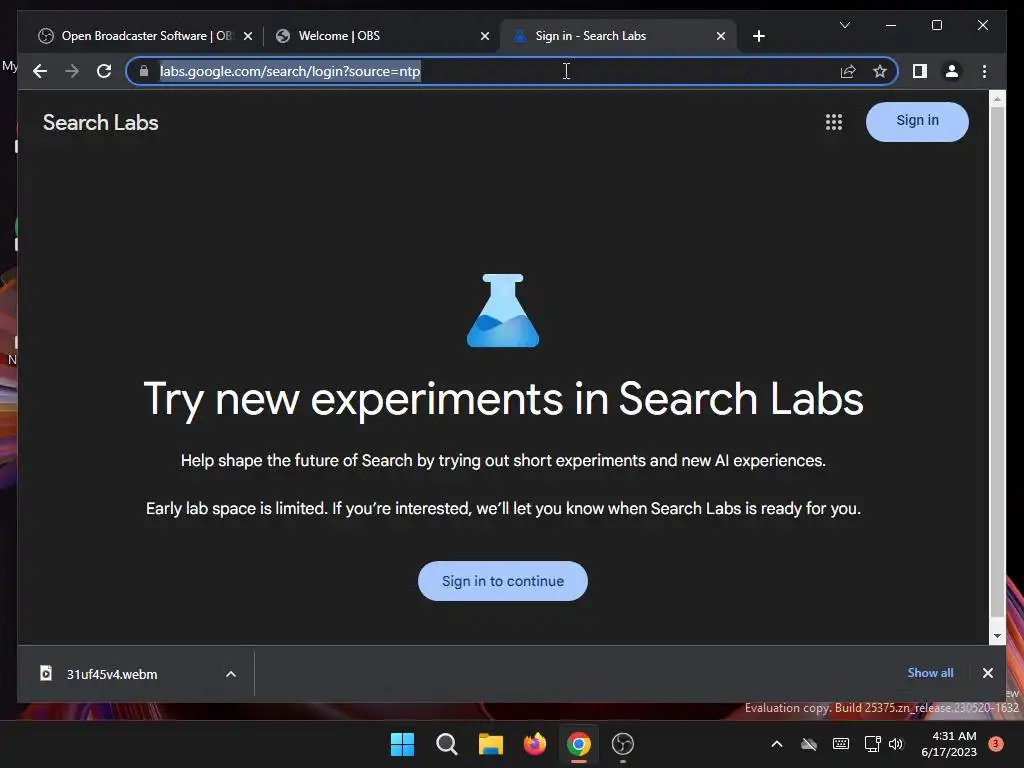
Task: Open the volume control tray icon
Action: [896, 744]
